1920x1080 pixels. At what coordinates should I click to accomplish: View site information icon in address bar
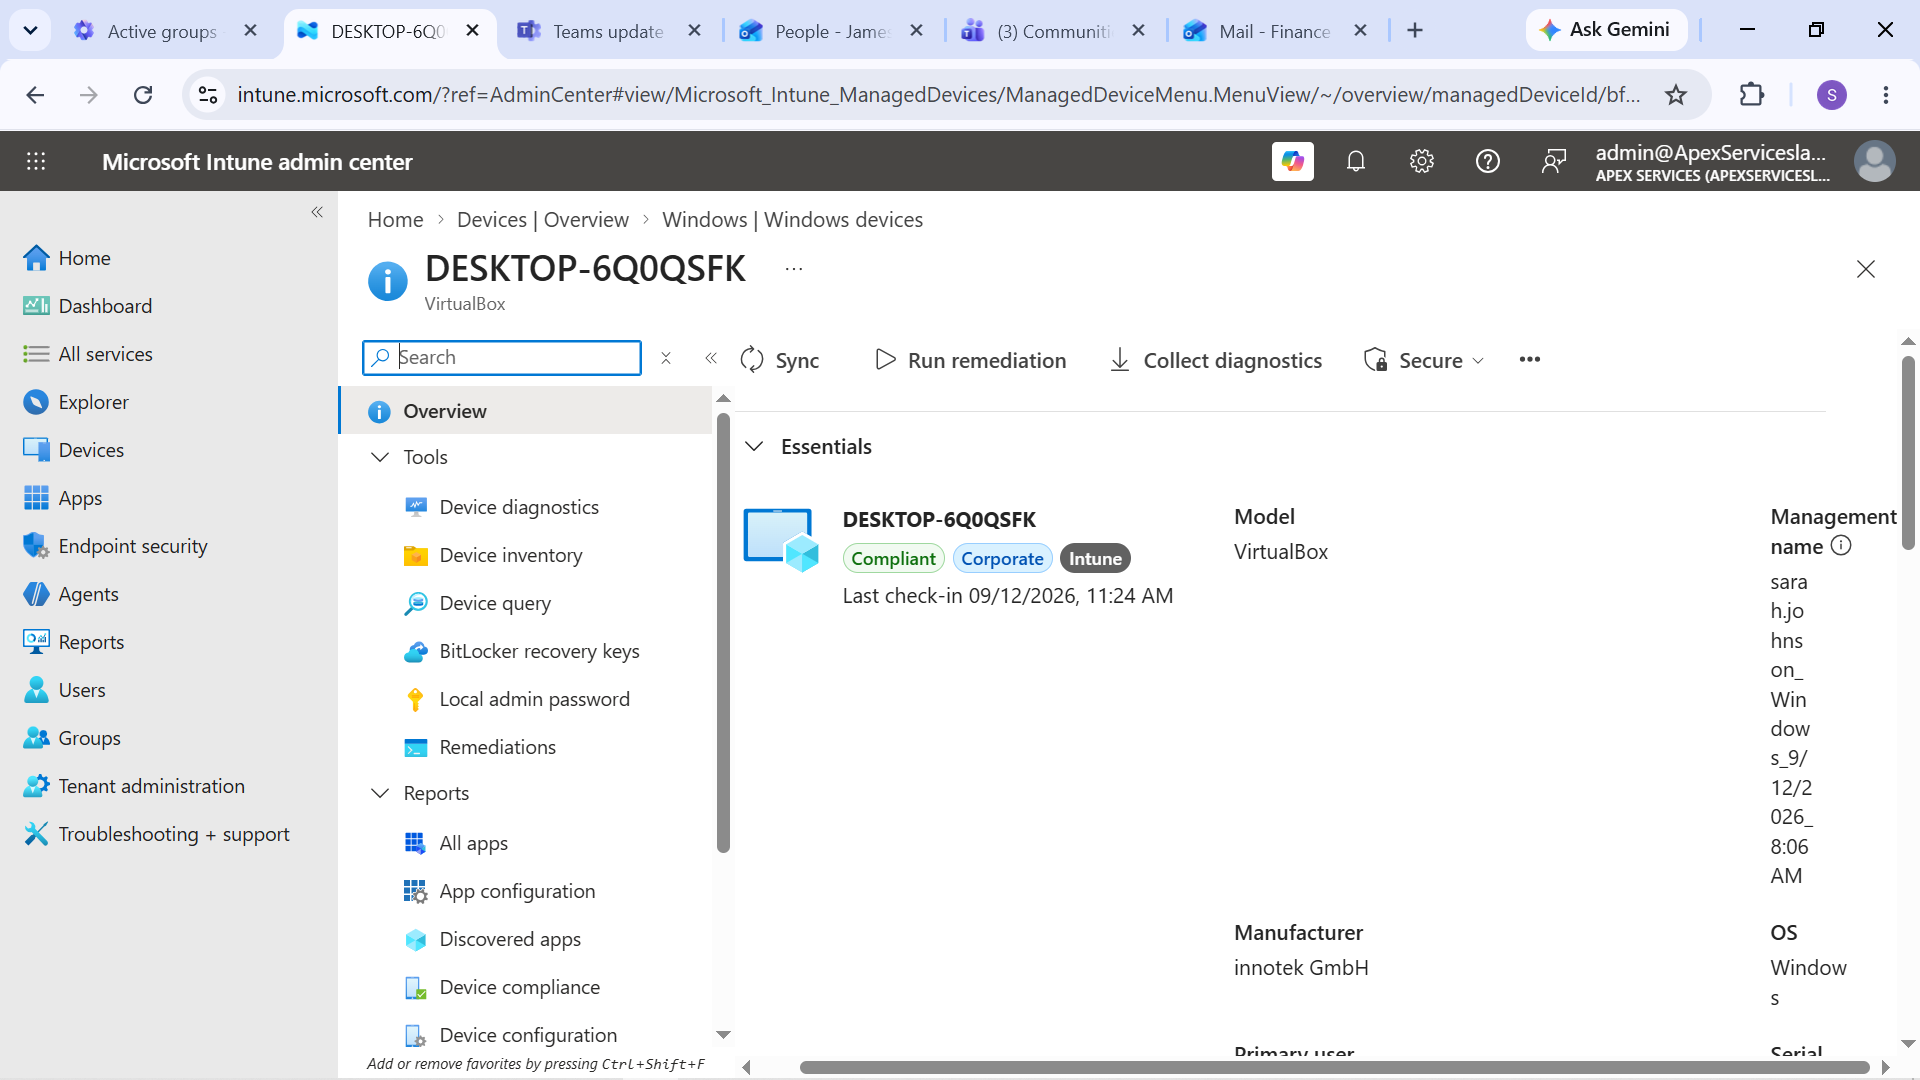coord(208,95)
